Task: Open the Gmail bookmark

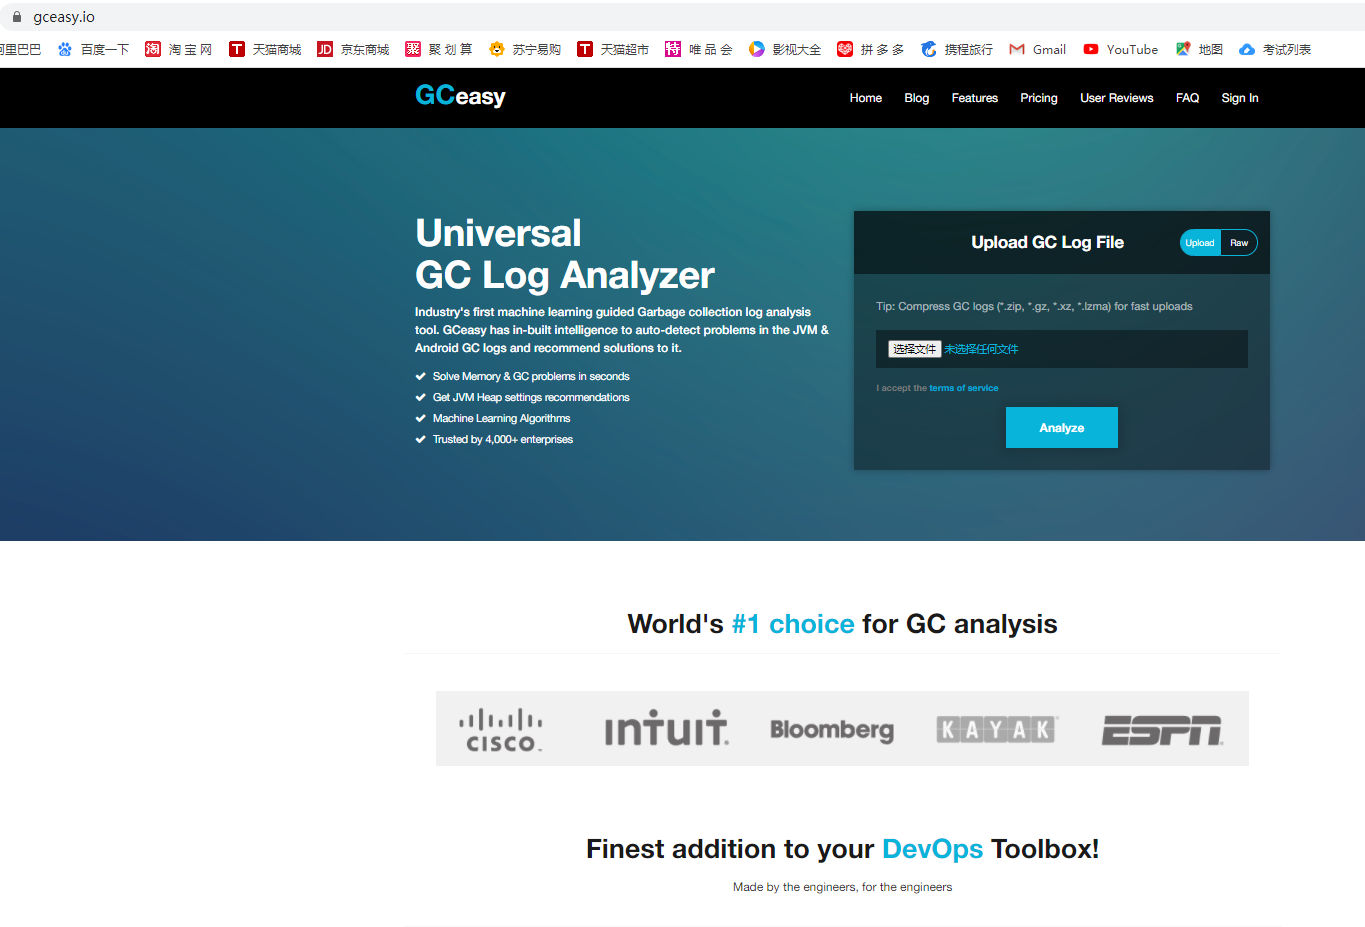Action: [1037, 49]
